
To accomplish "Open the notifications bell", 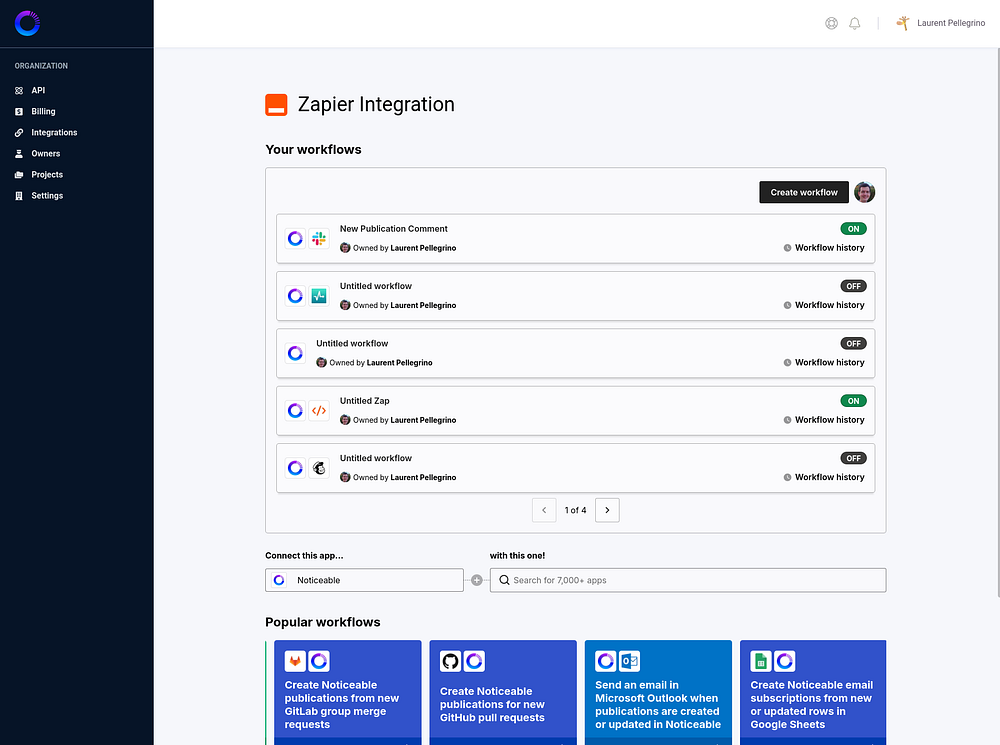I will tap(855, 24).
